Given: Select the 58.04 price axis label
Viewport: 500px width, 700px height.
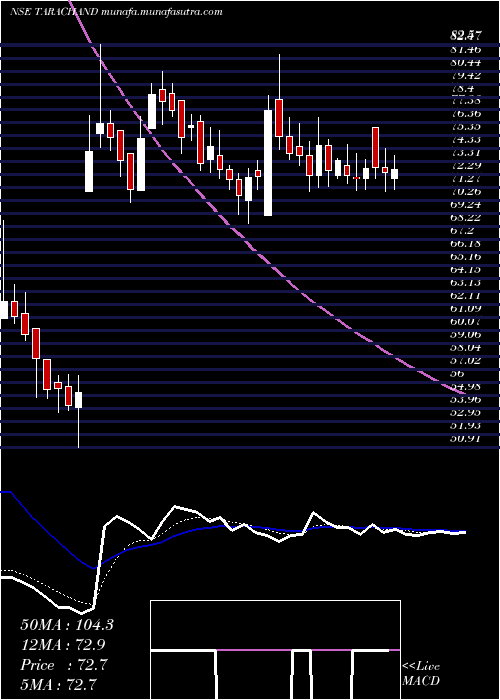Looking at the screenshot, I should (466, 348).
